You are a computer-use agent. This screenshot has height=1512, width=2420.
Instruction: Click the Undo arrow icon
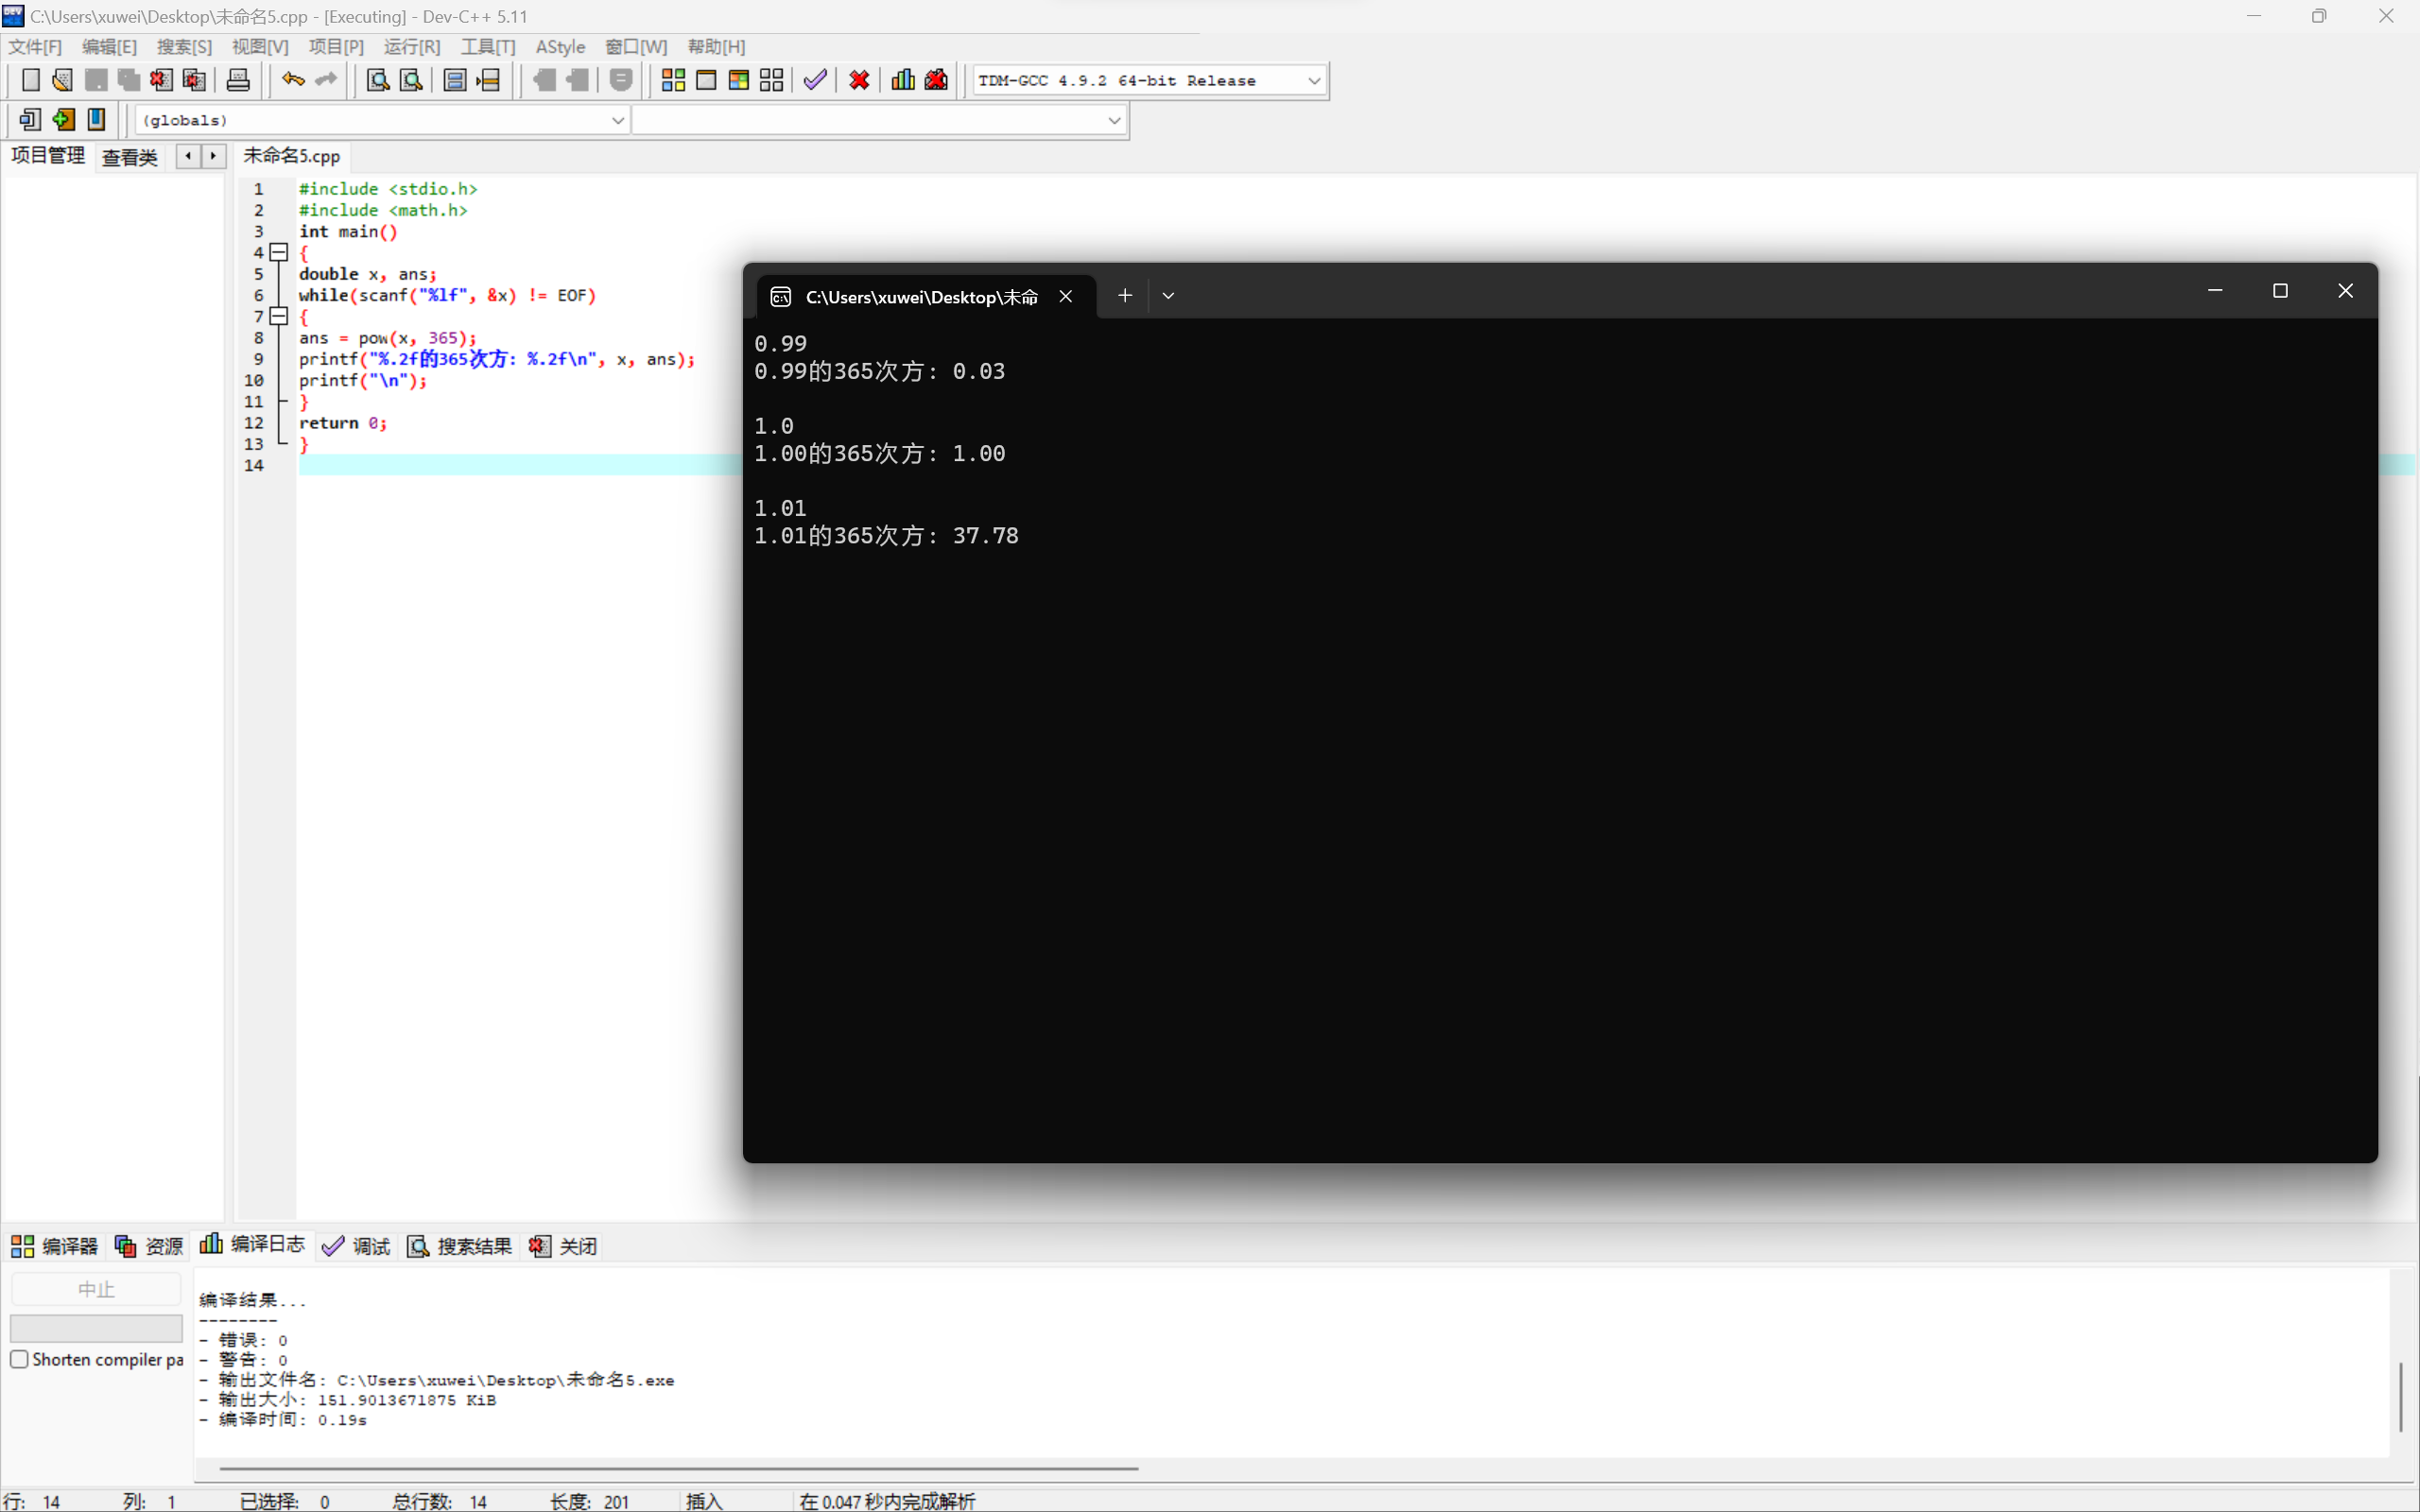coord(292,80)
